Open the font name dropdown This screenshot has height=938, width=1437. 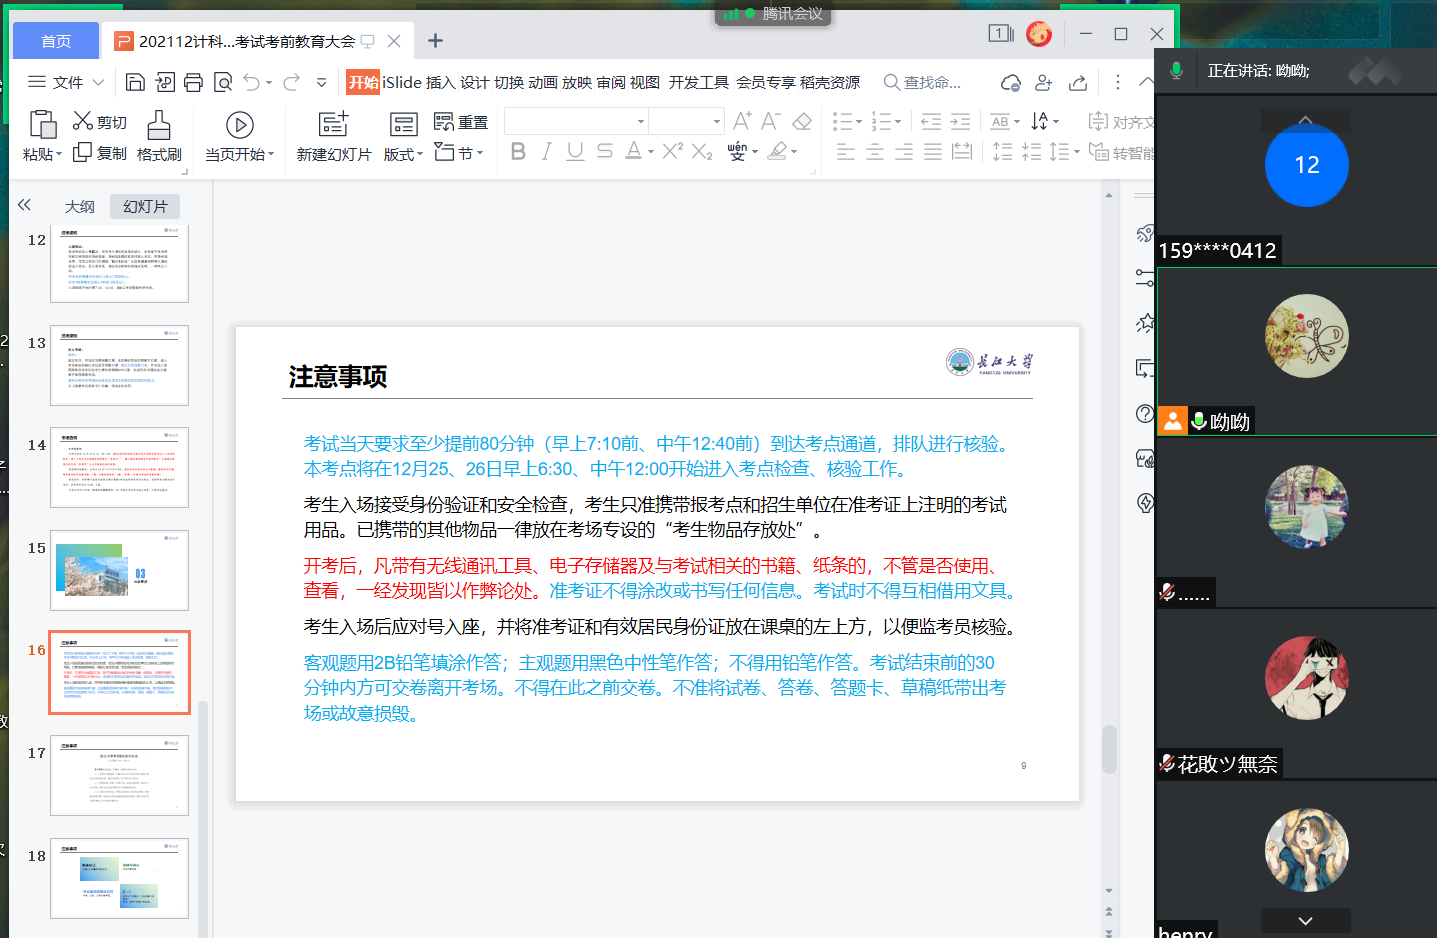[x=641, y=122]
